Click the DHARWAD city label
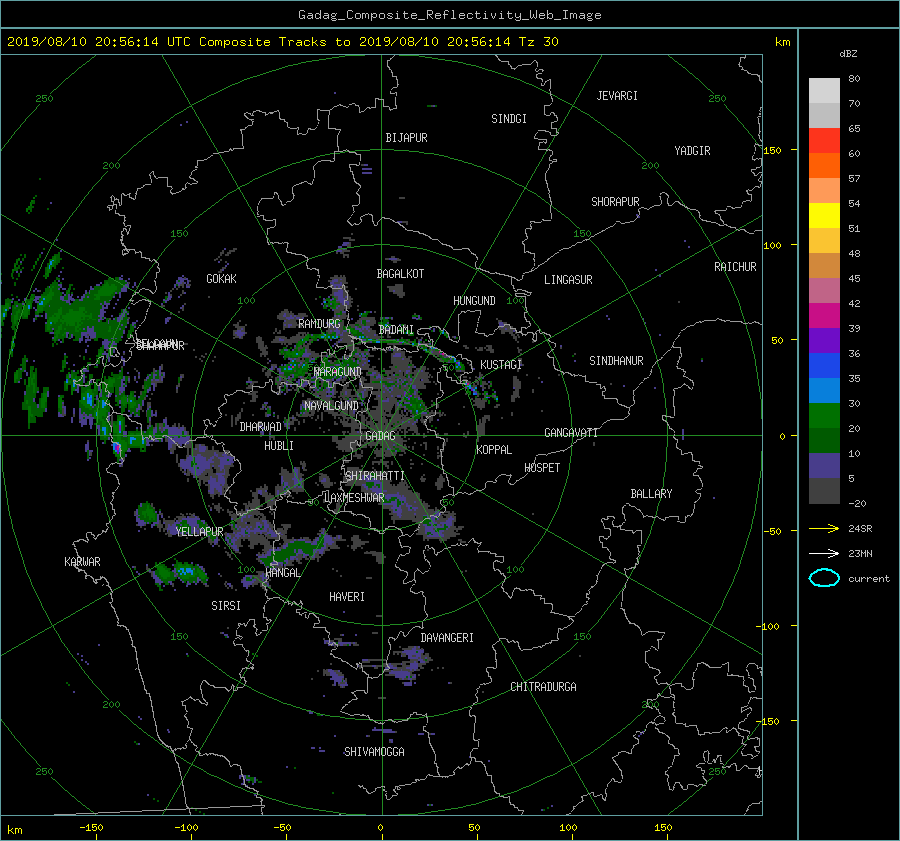Screen dimensions: 900x841 [261, 427]
